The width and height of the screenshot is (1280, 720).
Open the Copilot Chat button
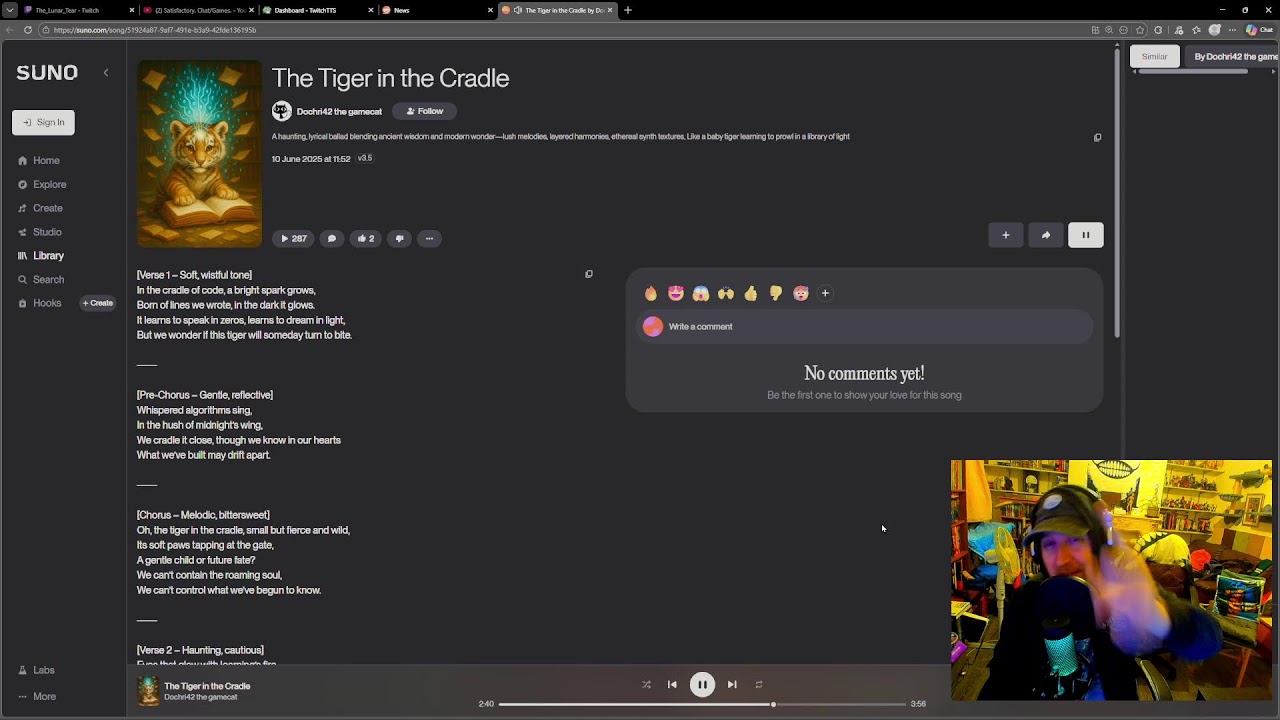(x=1259, y=30)
